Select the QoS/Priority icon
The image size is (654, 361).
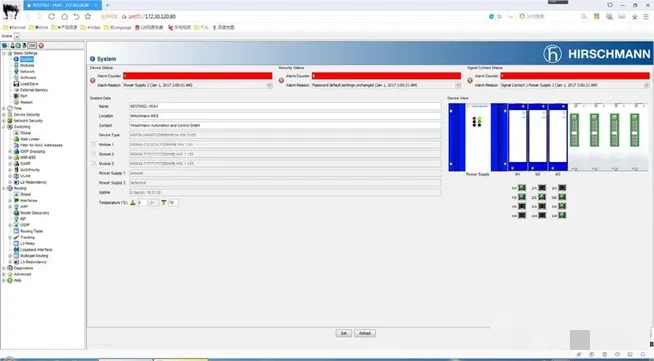coord(16,170)
